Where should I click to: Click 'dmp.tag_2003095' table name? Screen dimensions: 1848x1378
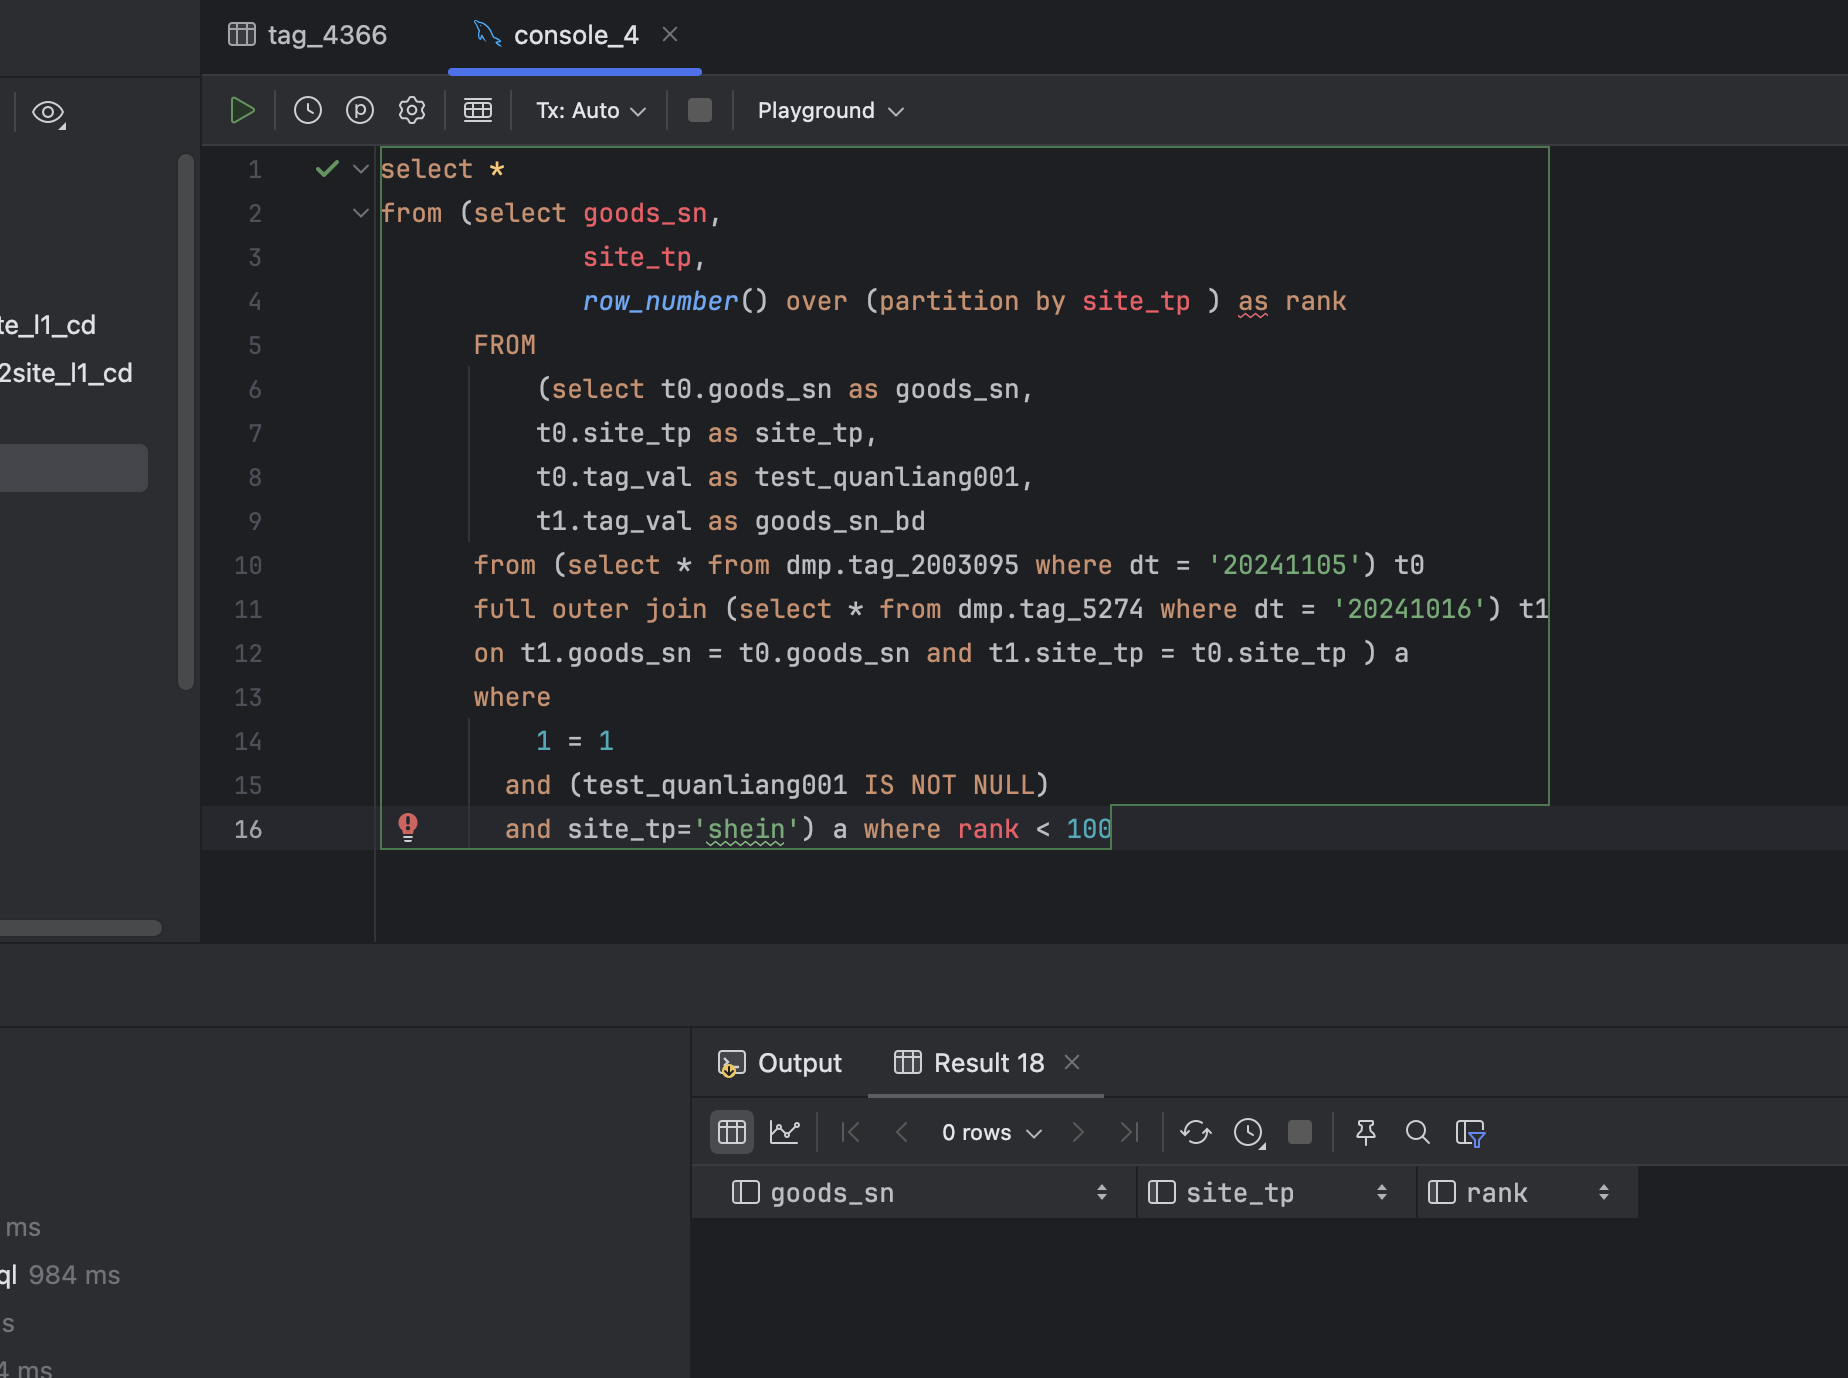tap(902, 565)
